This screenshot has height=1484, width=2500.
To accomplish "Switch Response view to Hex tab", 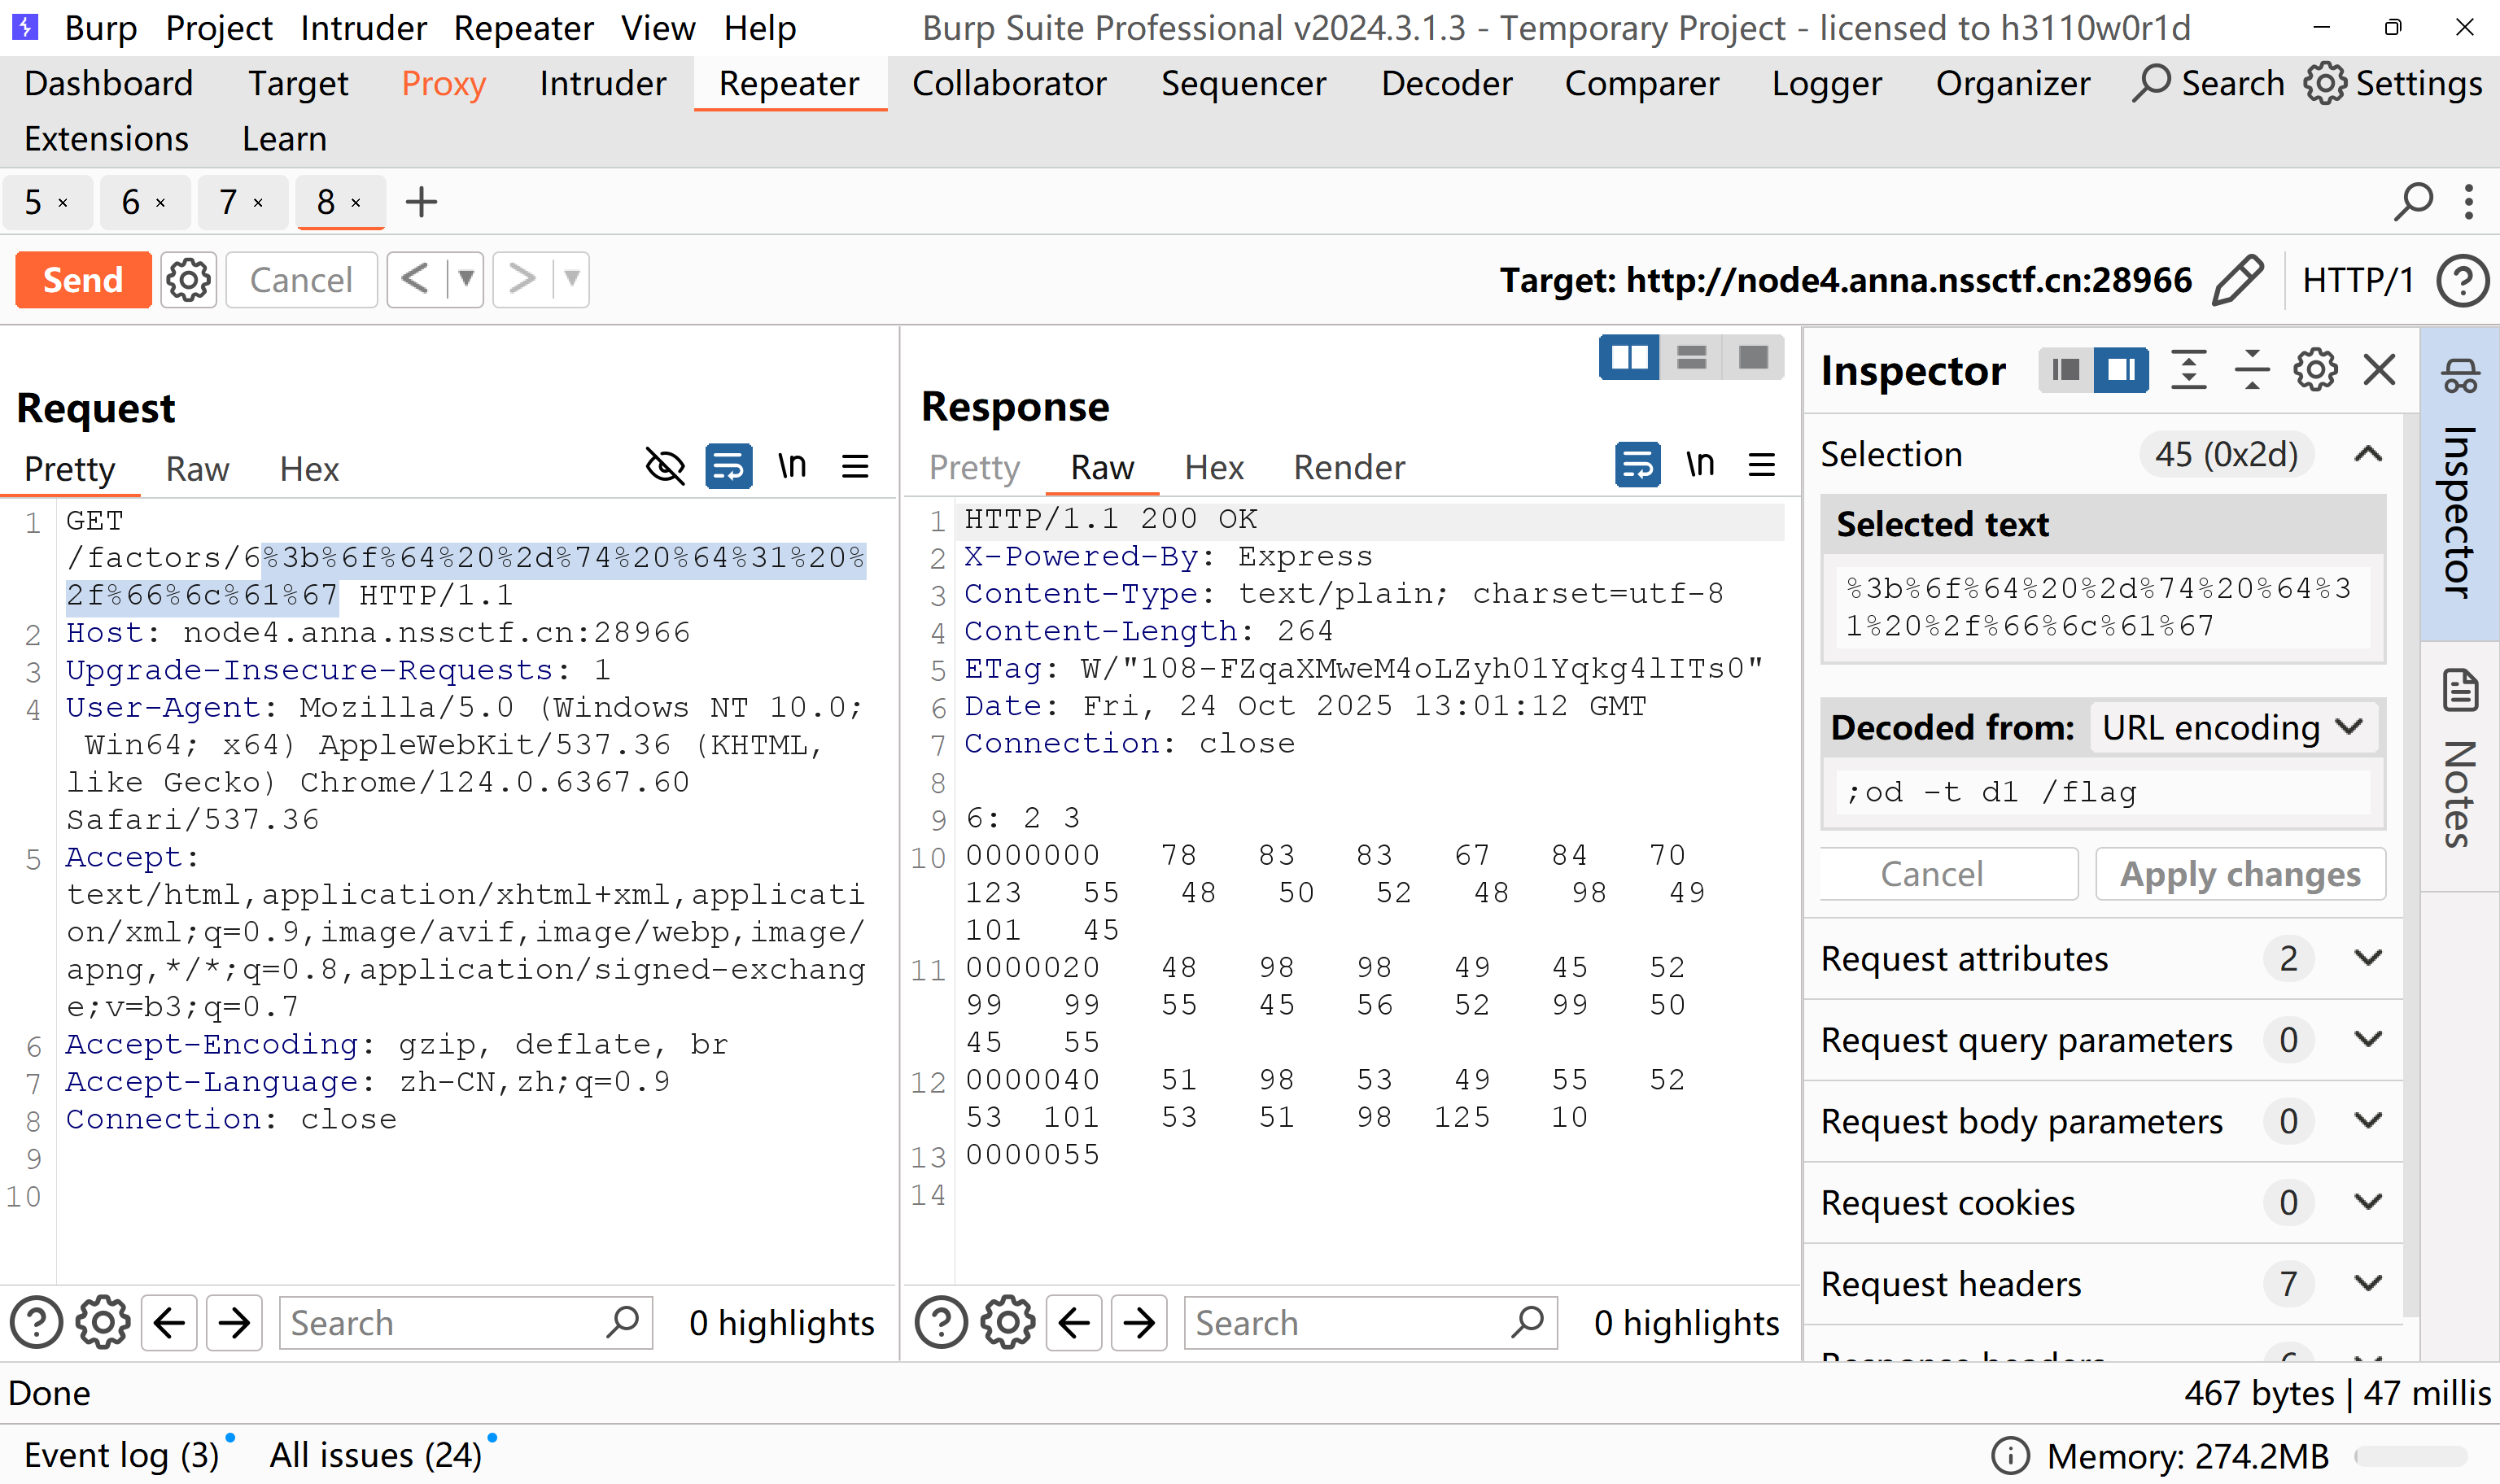I will 1213,467.
